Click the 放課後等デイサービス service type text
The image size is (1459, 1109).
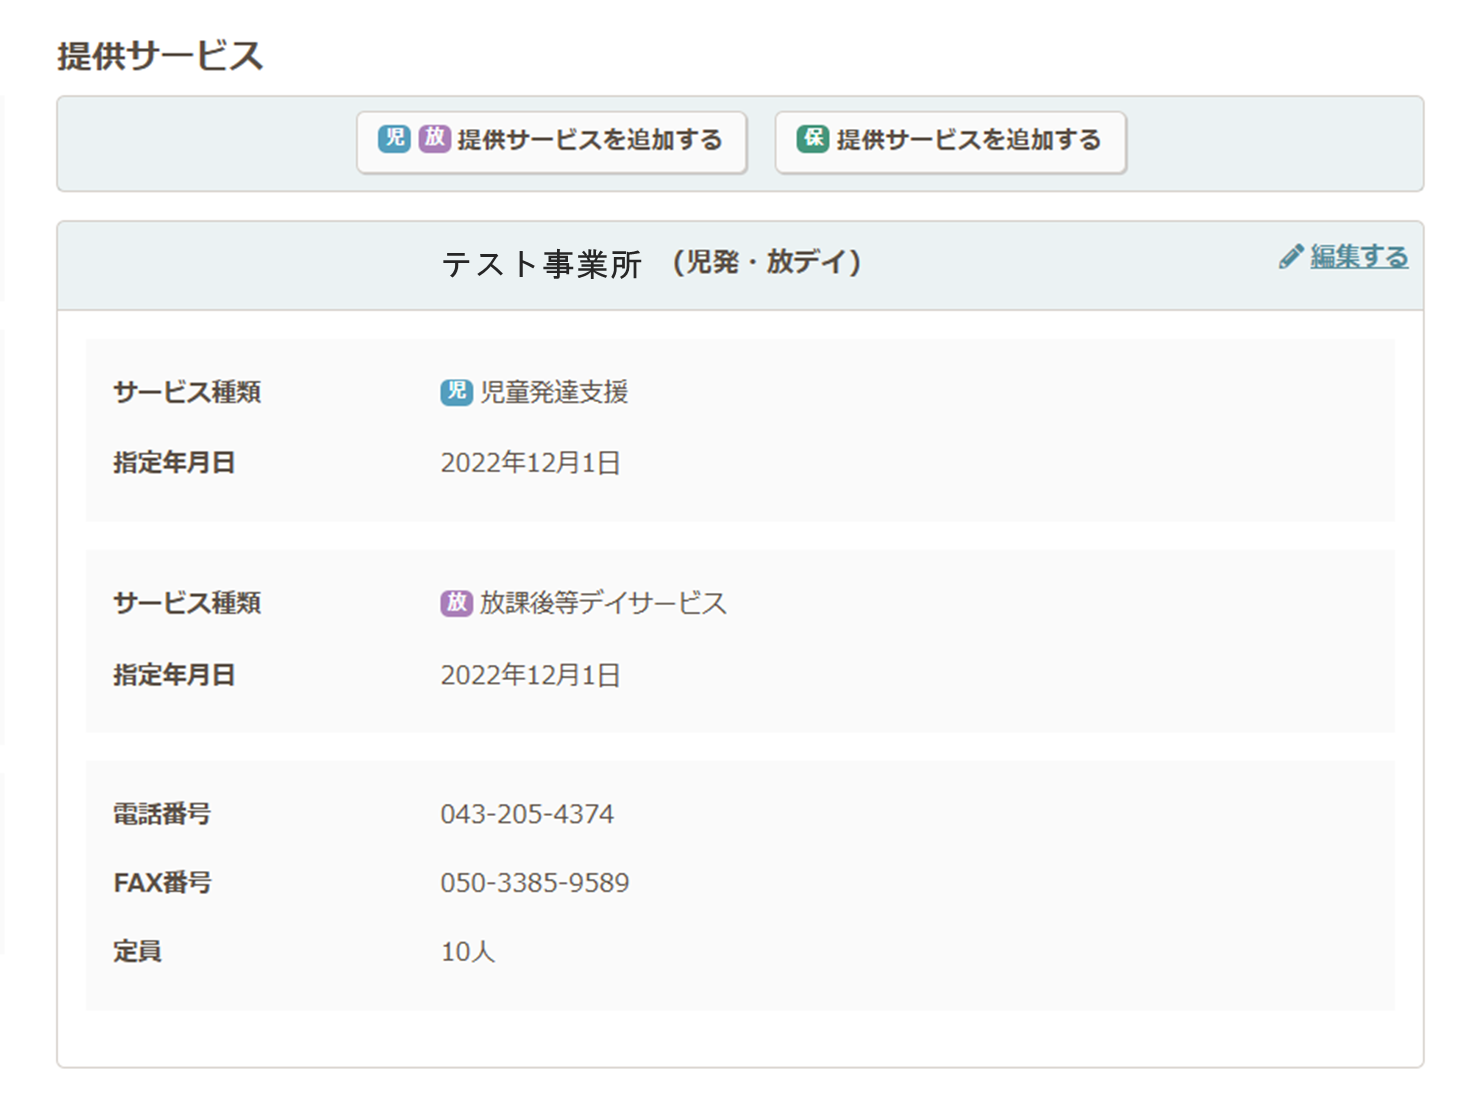(x=603, y=603)
